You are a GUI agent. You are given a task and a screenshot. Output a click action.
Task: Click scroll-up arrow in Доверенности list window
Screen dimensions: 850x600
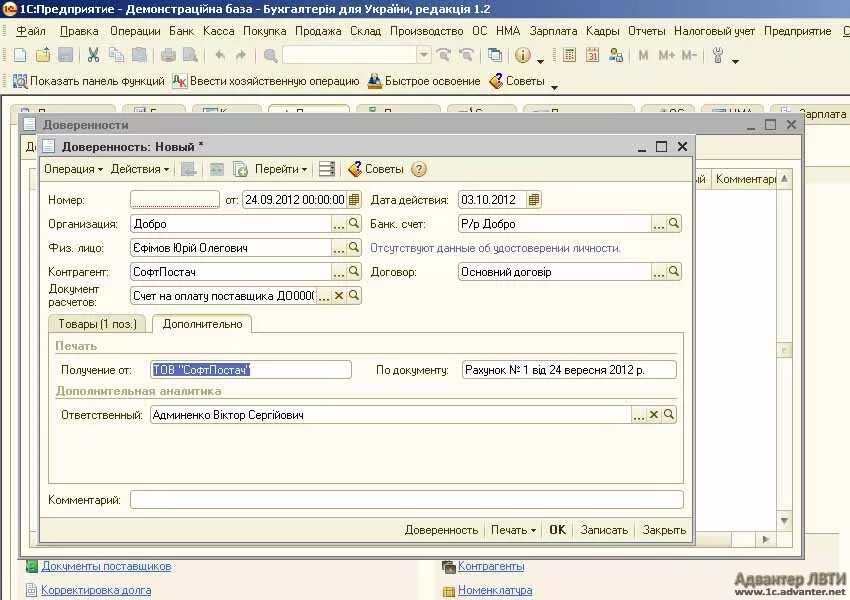tap(784, 178)
